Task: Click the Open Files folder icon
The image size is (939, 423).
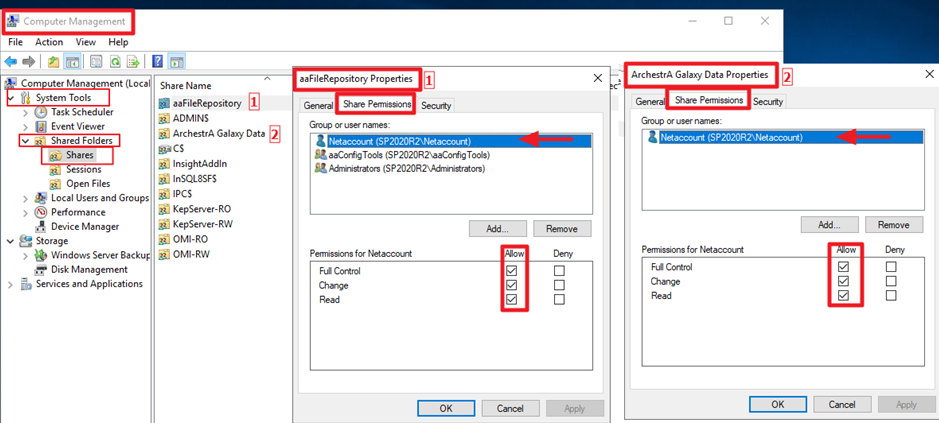Action: tap(56, 184)
